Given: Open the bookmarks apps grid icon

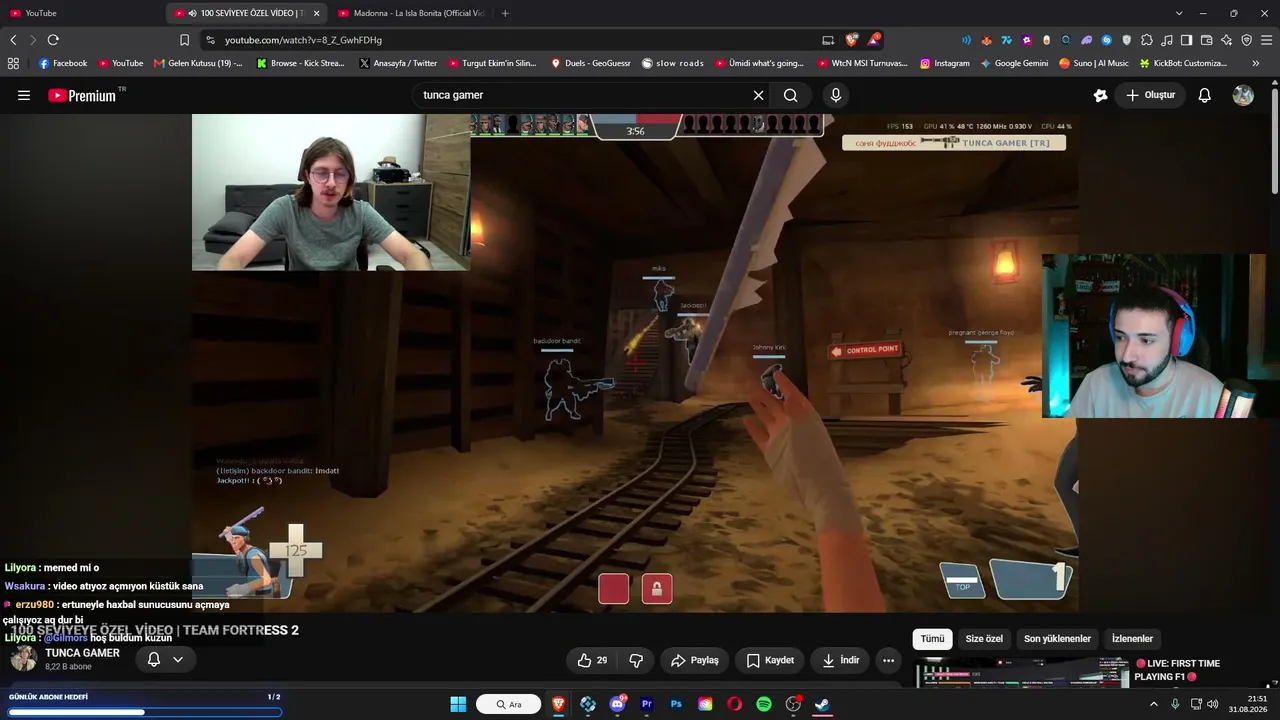Looking at the screenshot, I should tap(13, 63).
